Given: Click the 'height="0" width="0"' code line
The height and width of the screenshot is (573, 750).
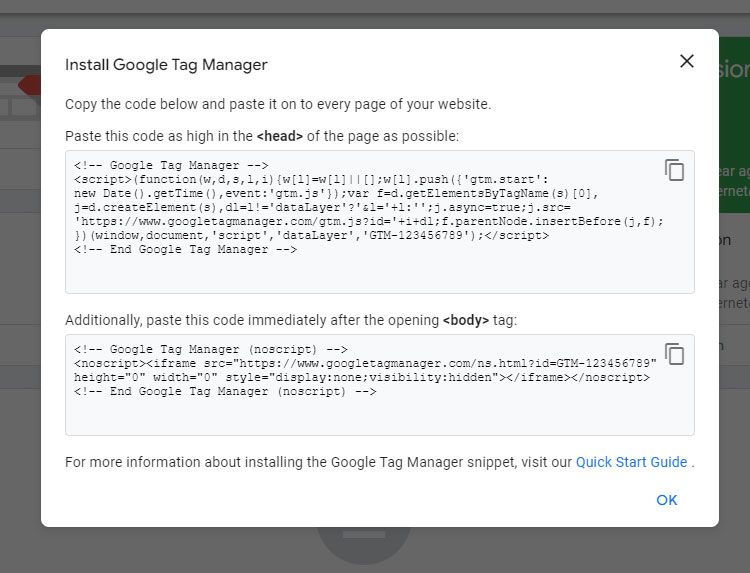Looking at the screenshot, I should pos(362,377).
